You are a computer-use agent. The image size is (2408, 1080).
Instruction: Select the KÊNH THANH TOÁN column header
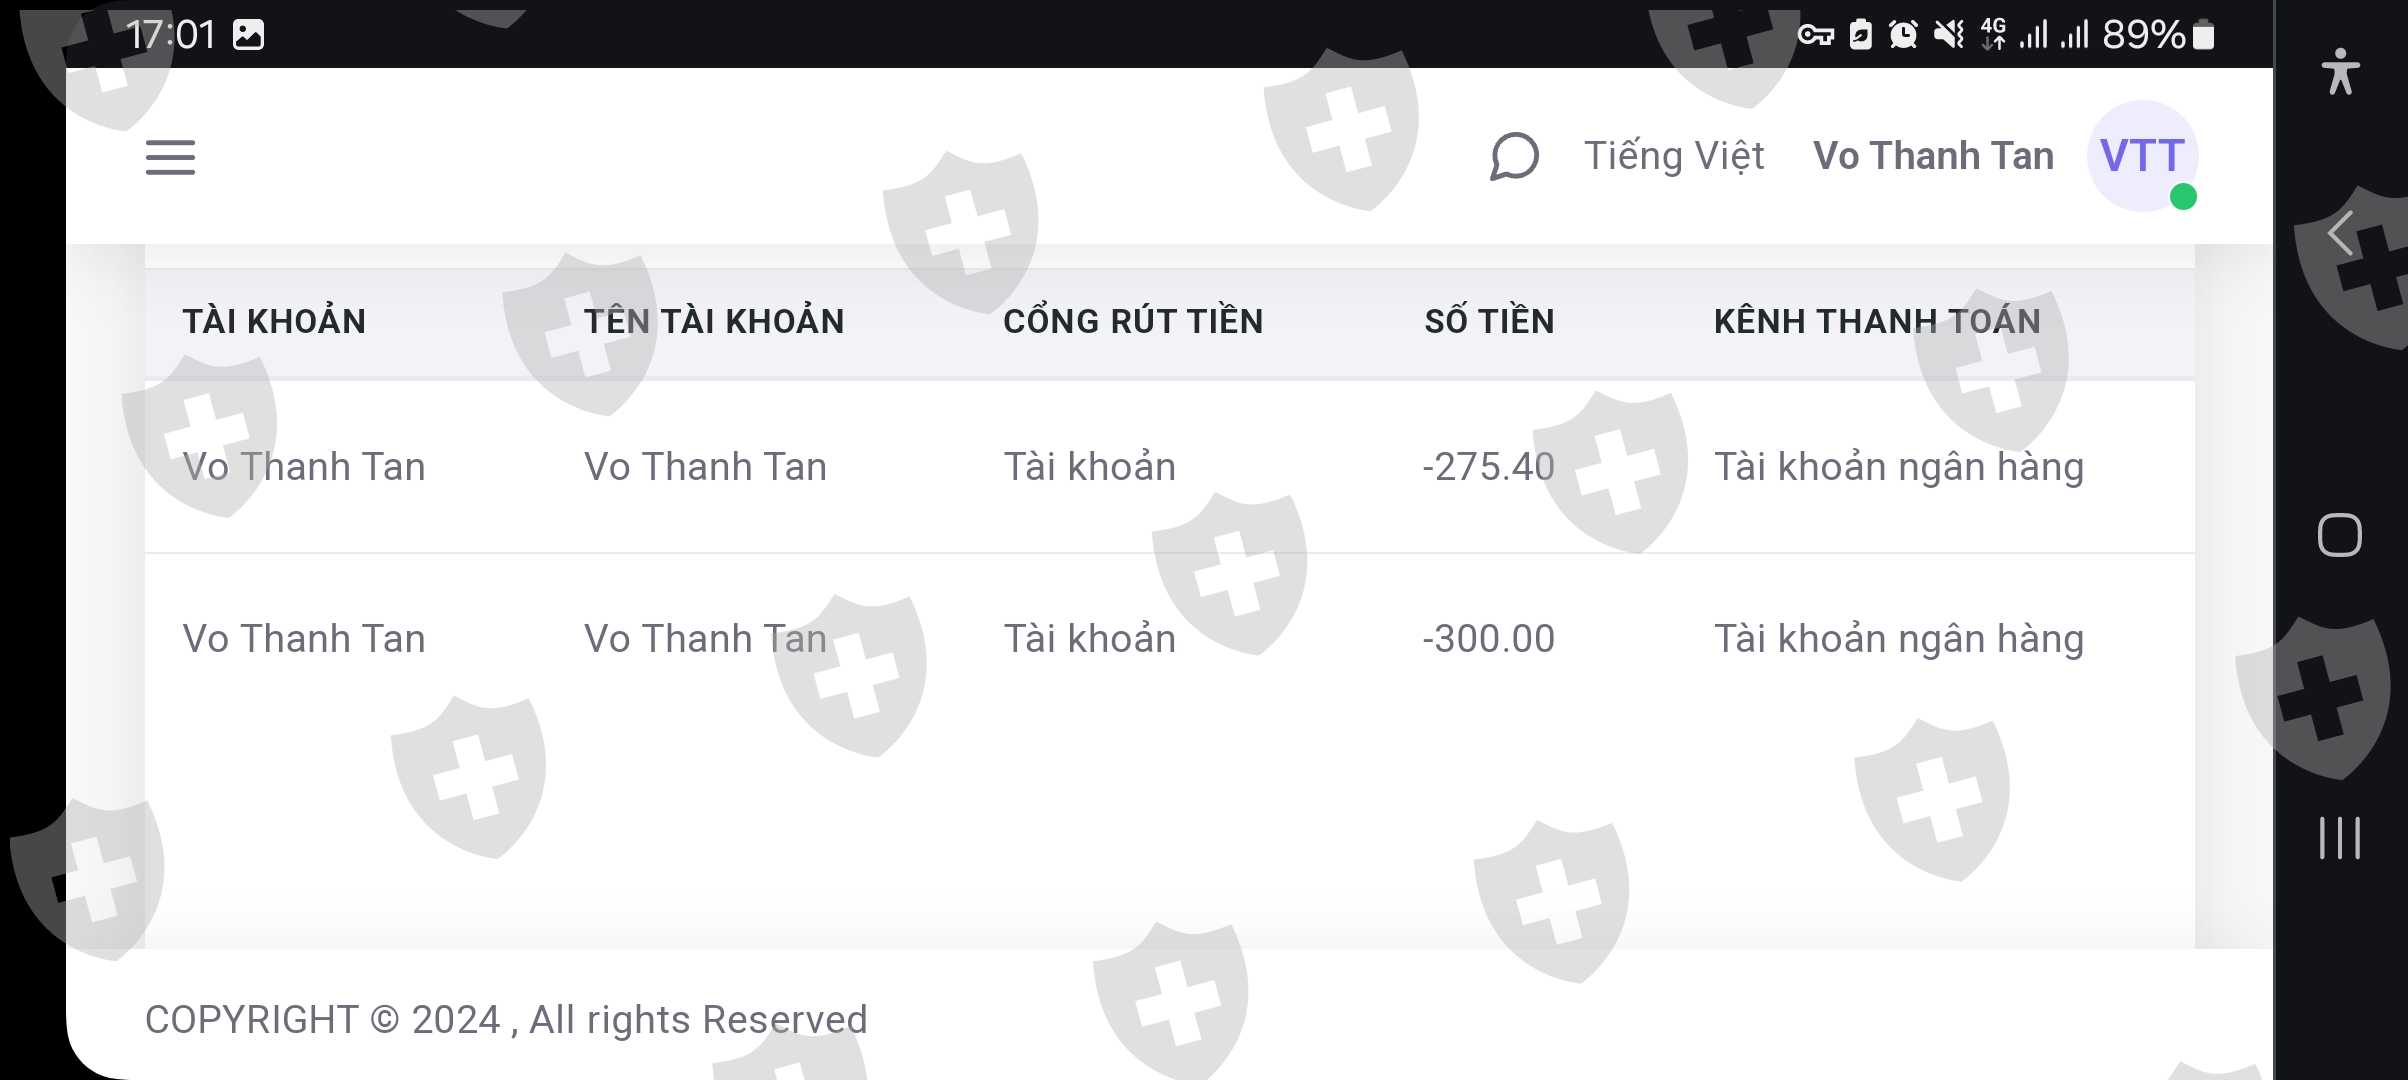1877,322
